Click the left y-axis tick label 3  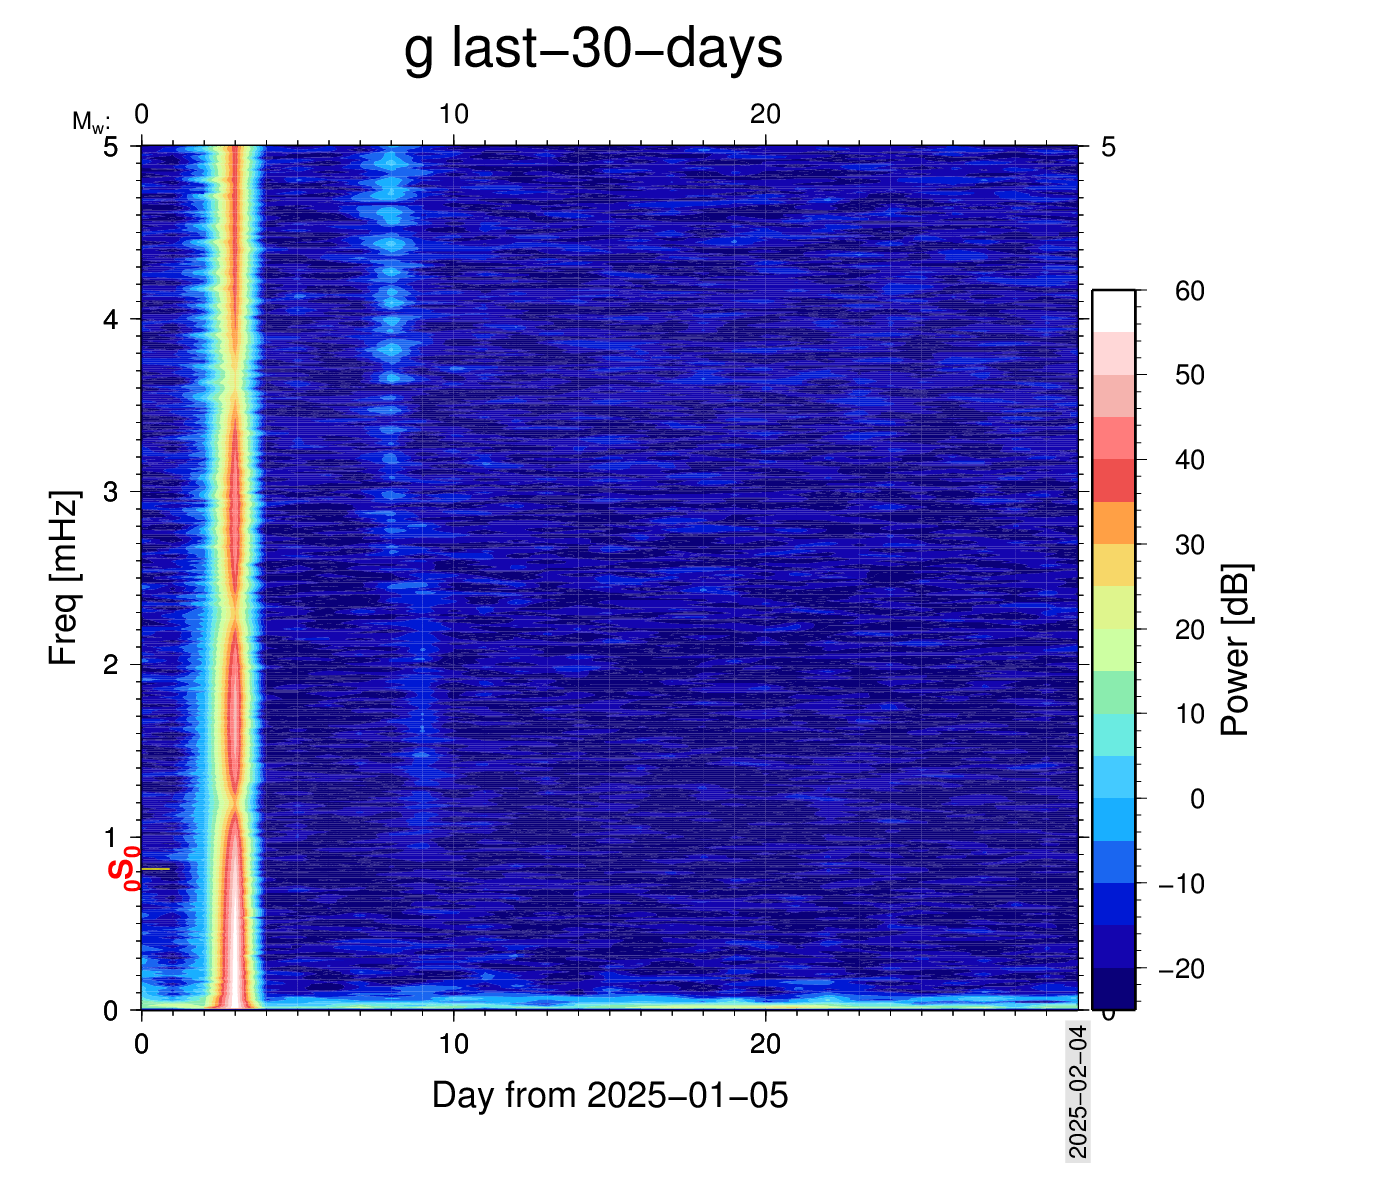[110, 492]
